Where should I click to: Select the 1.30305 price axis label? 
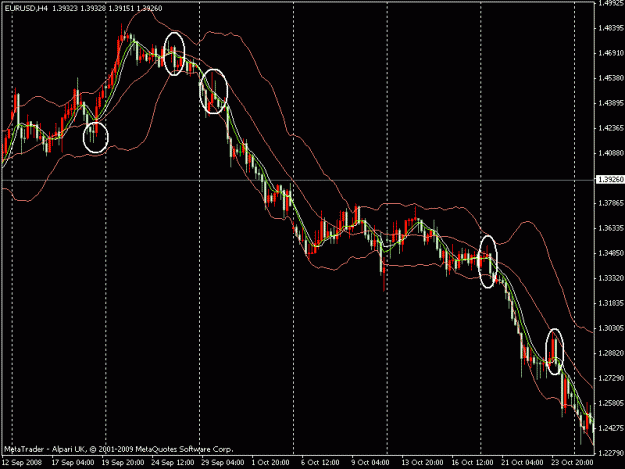click(x=611, y=328)
